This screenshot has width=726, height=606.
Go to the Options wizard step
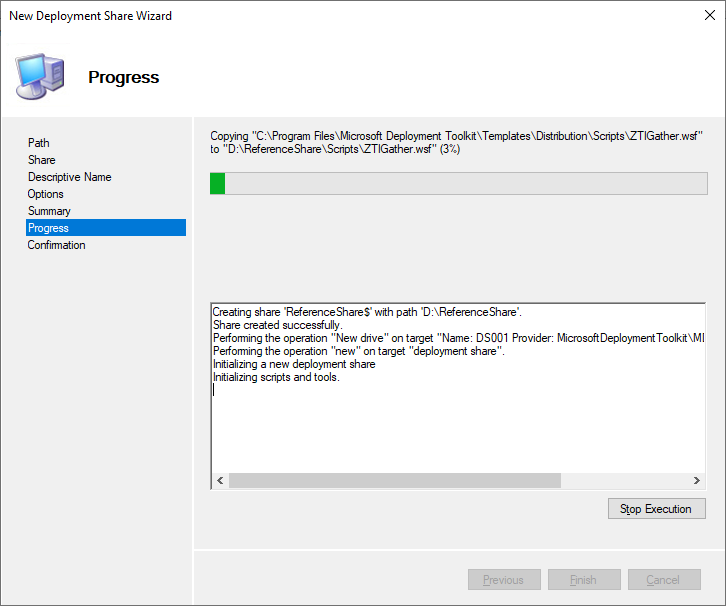point(45,194)
